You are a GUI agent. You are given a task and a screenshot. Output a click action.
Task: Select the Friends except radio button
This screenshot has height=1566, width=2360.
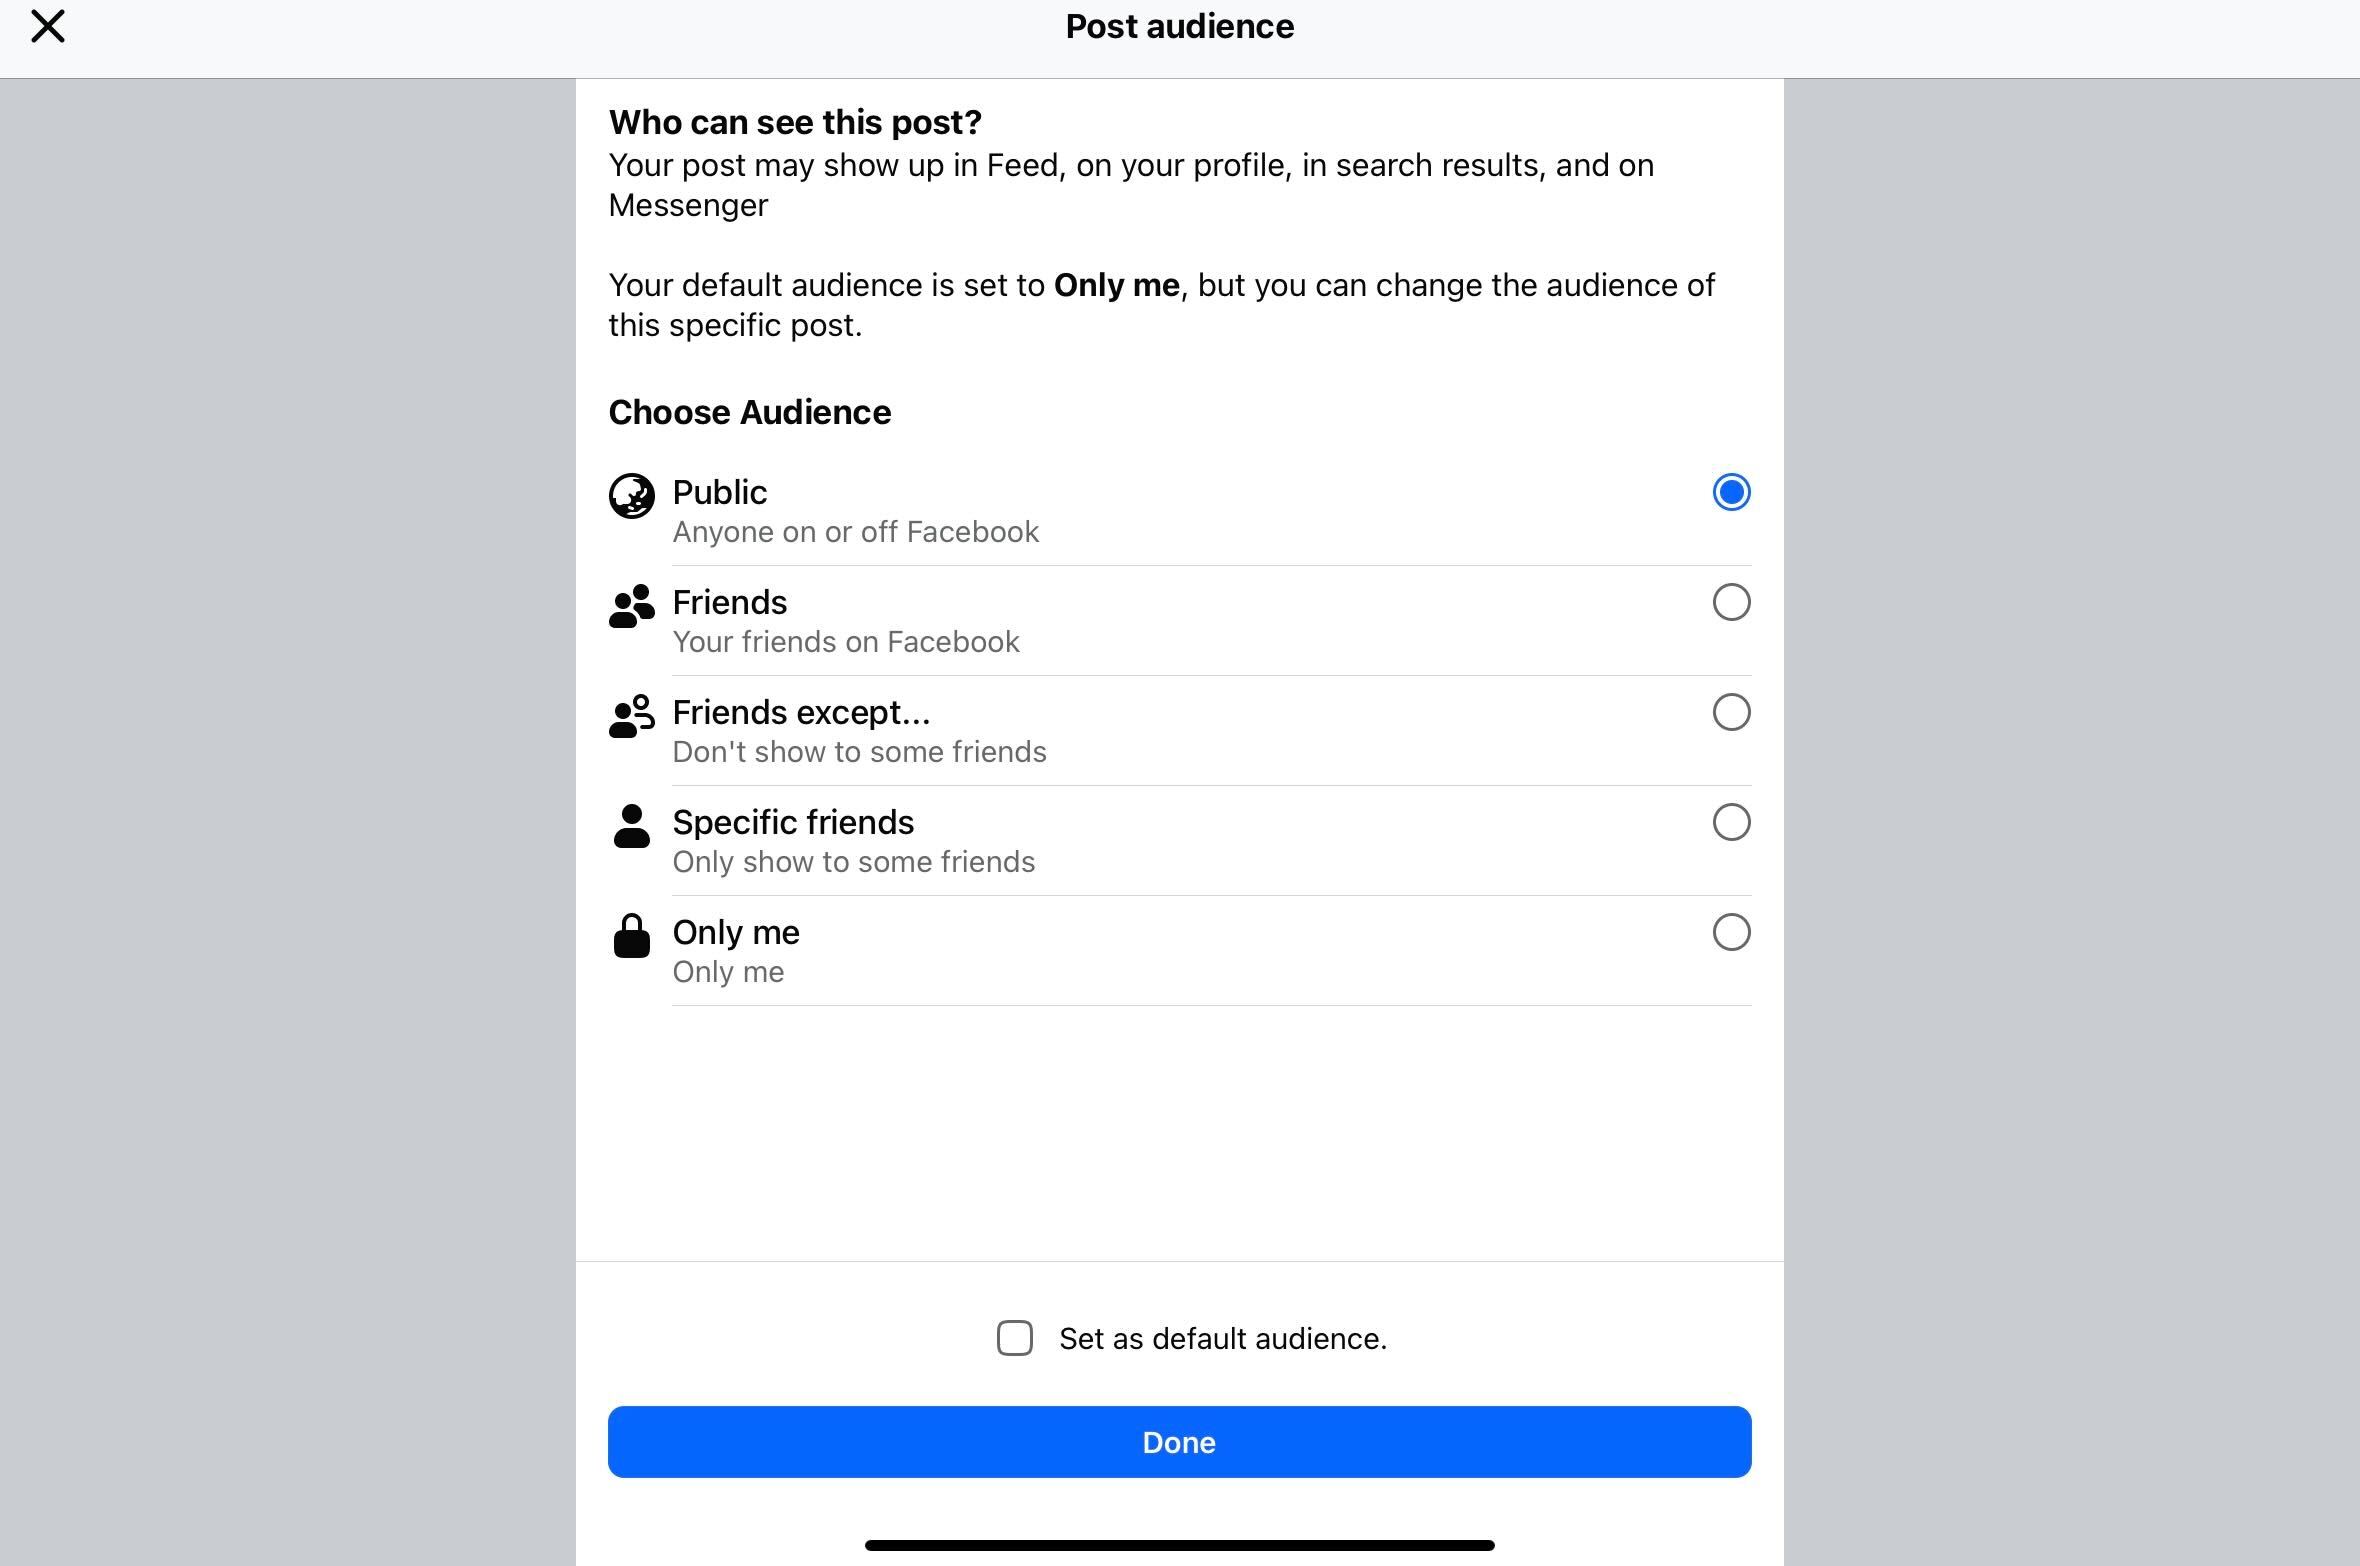(x=1731, y=712)
